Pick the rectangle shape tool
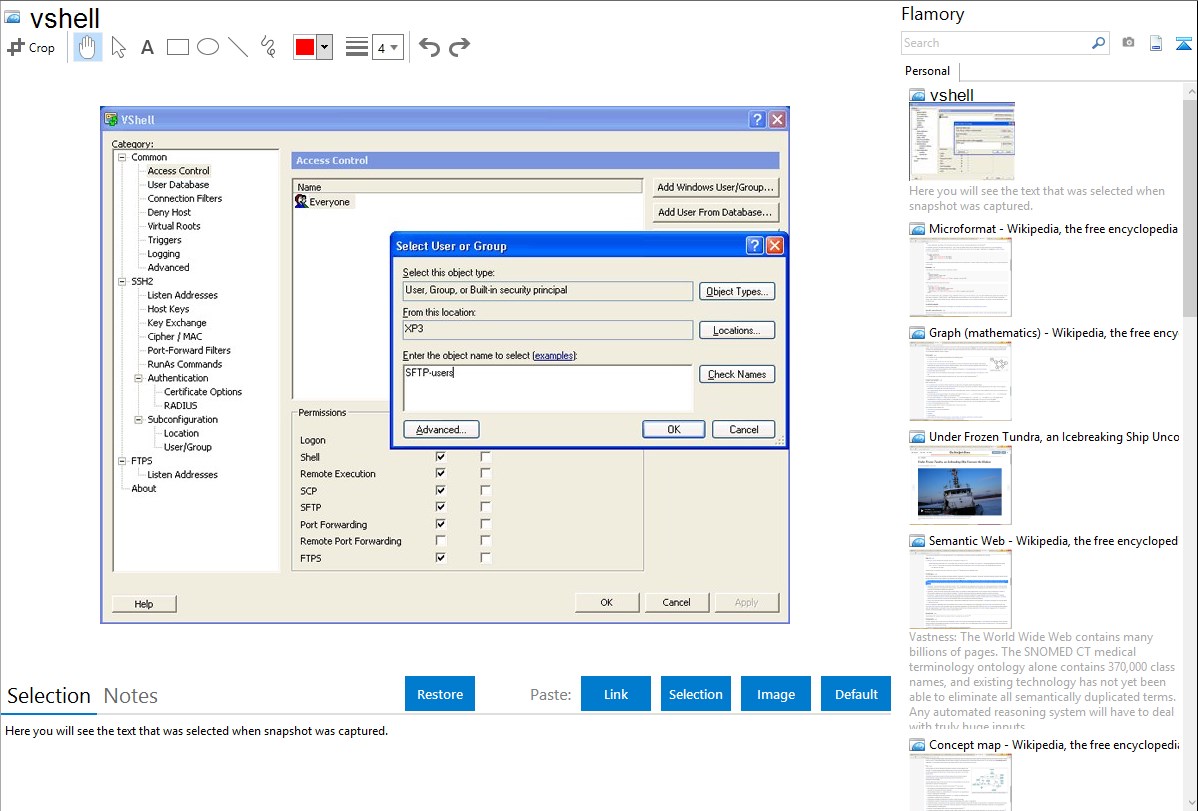The image size is (1198, 811). 178,47
